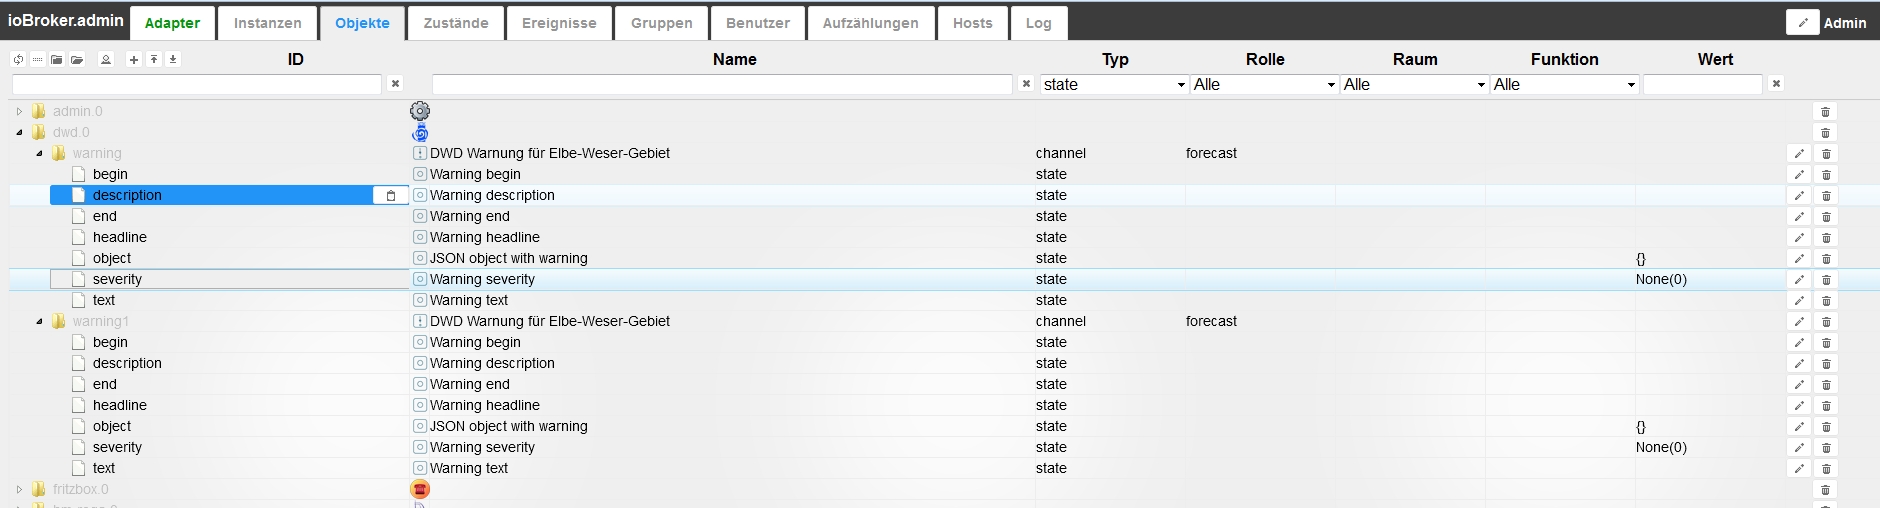The image size is (1880, 508).
Task: Open the Log tab
Action: [x=1038, y=23]
